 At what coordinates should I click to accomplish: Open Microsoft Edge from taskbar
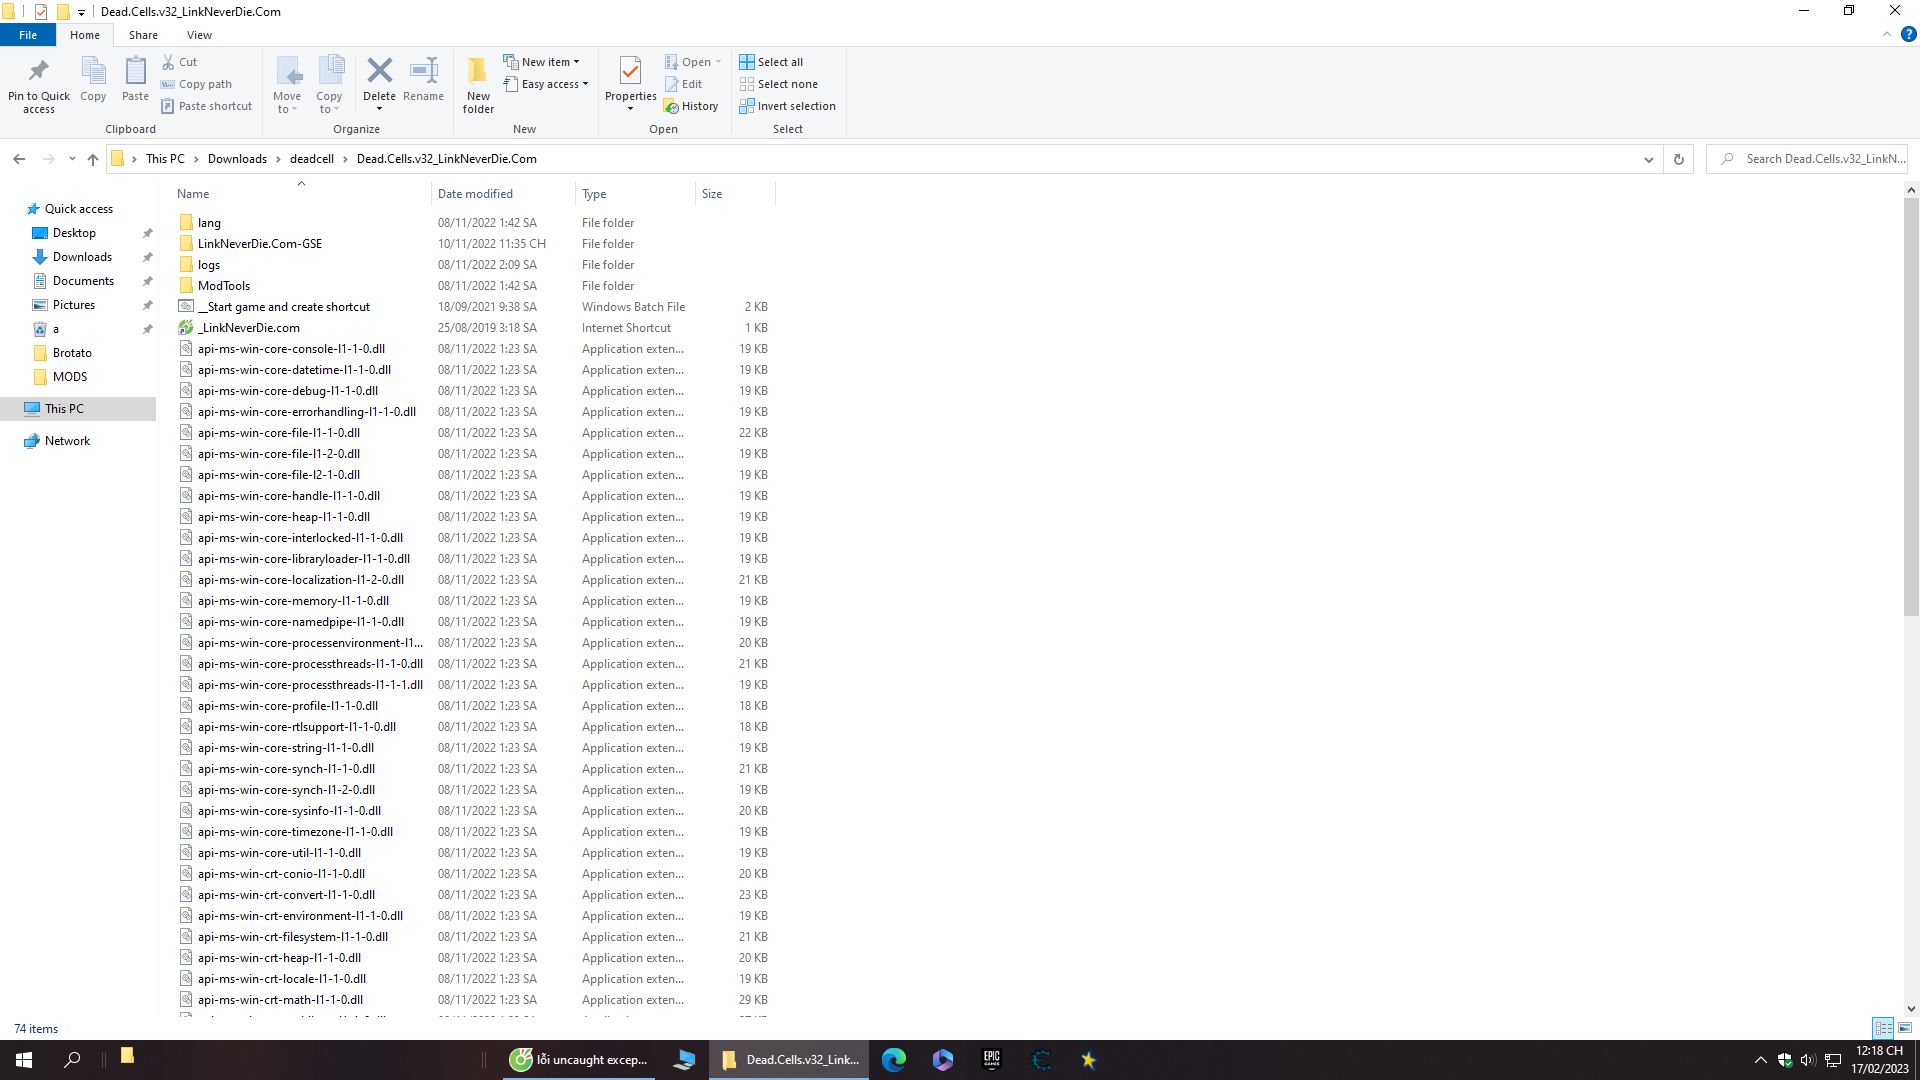(x=894, y=1060)
